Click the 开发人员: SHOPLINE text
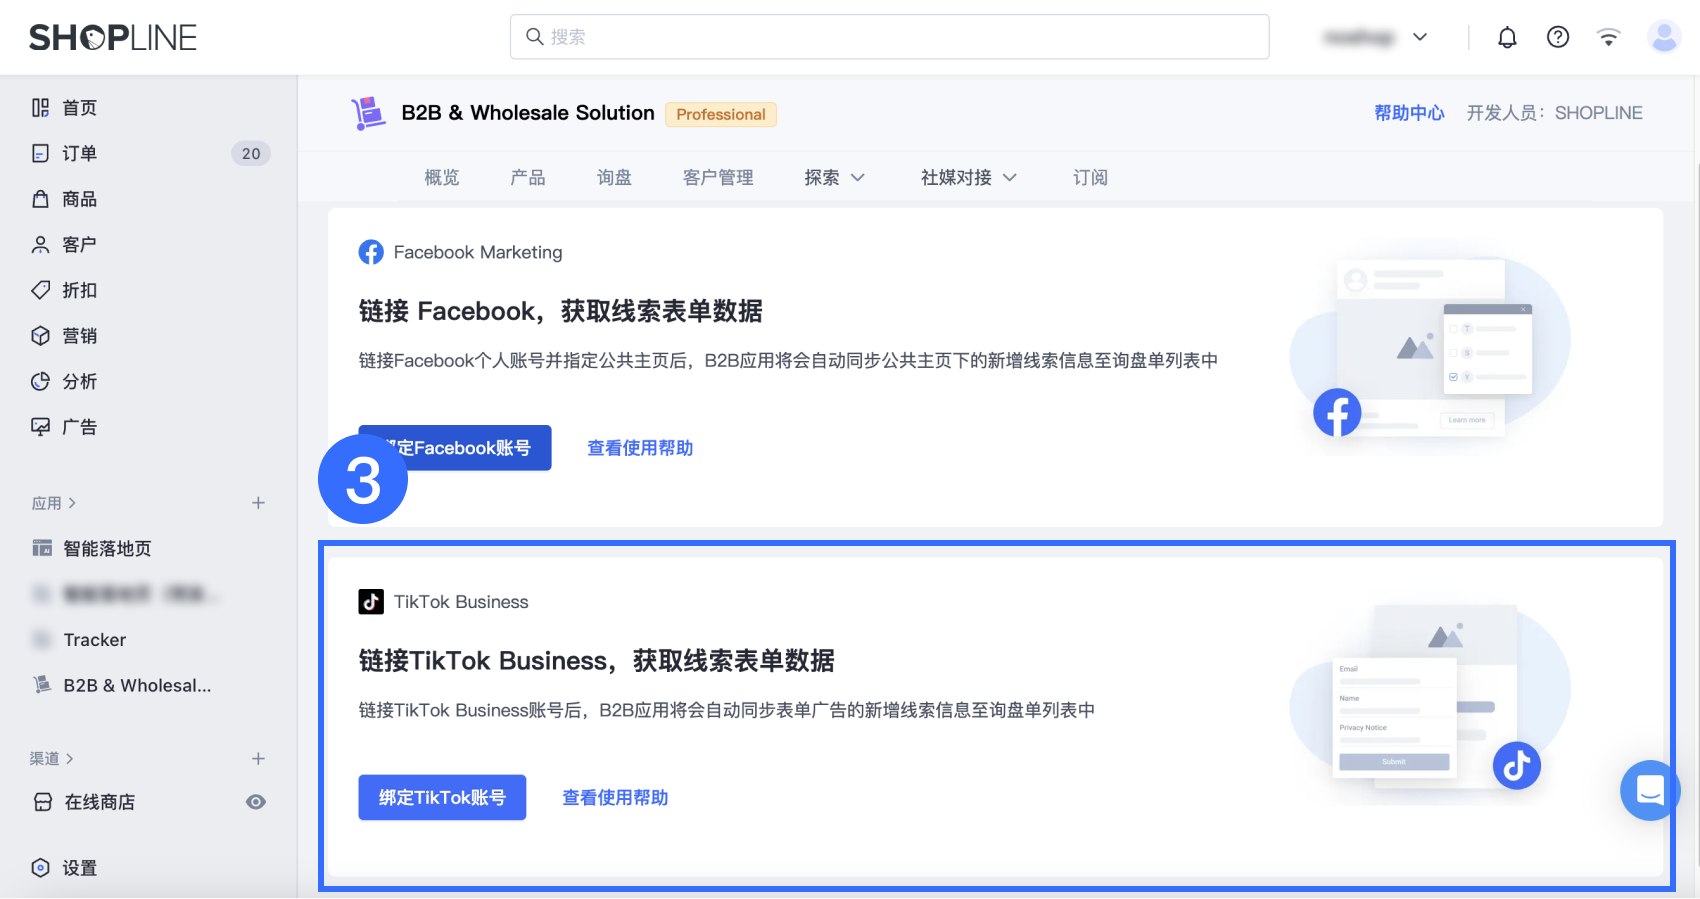 tap(1554, 113)
